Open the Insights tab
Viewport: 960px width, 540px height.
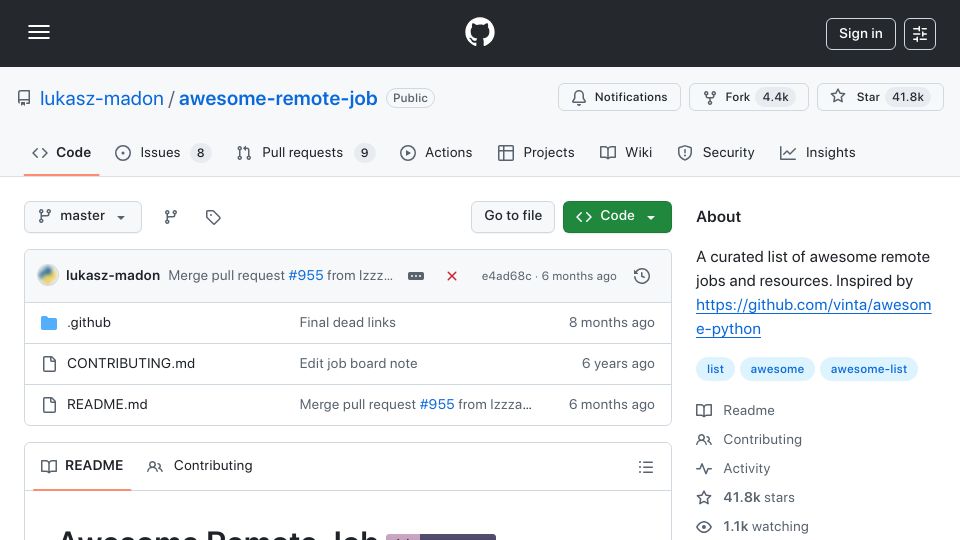point(817,152)
